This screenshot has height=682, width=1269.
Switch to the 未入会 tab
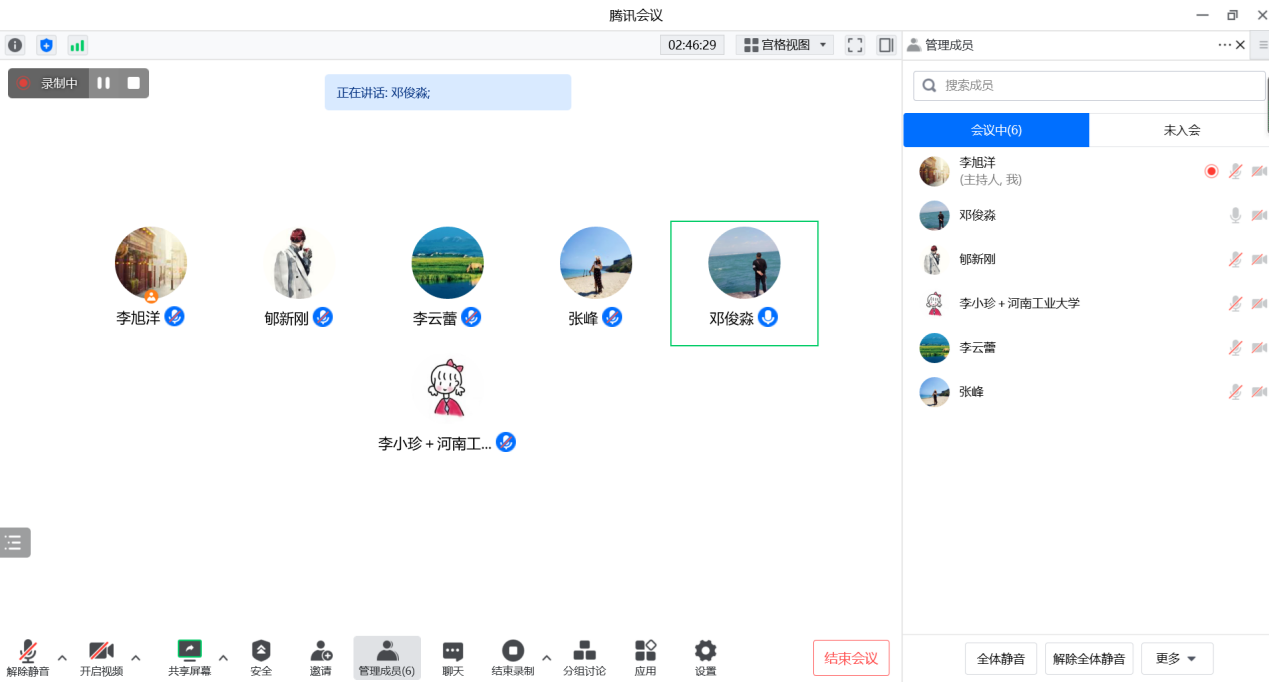(1181, 130)
